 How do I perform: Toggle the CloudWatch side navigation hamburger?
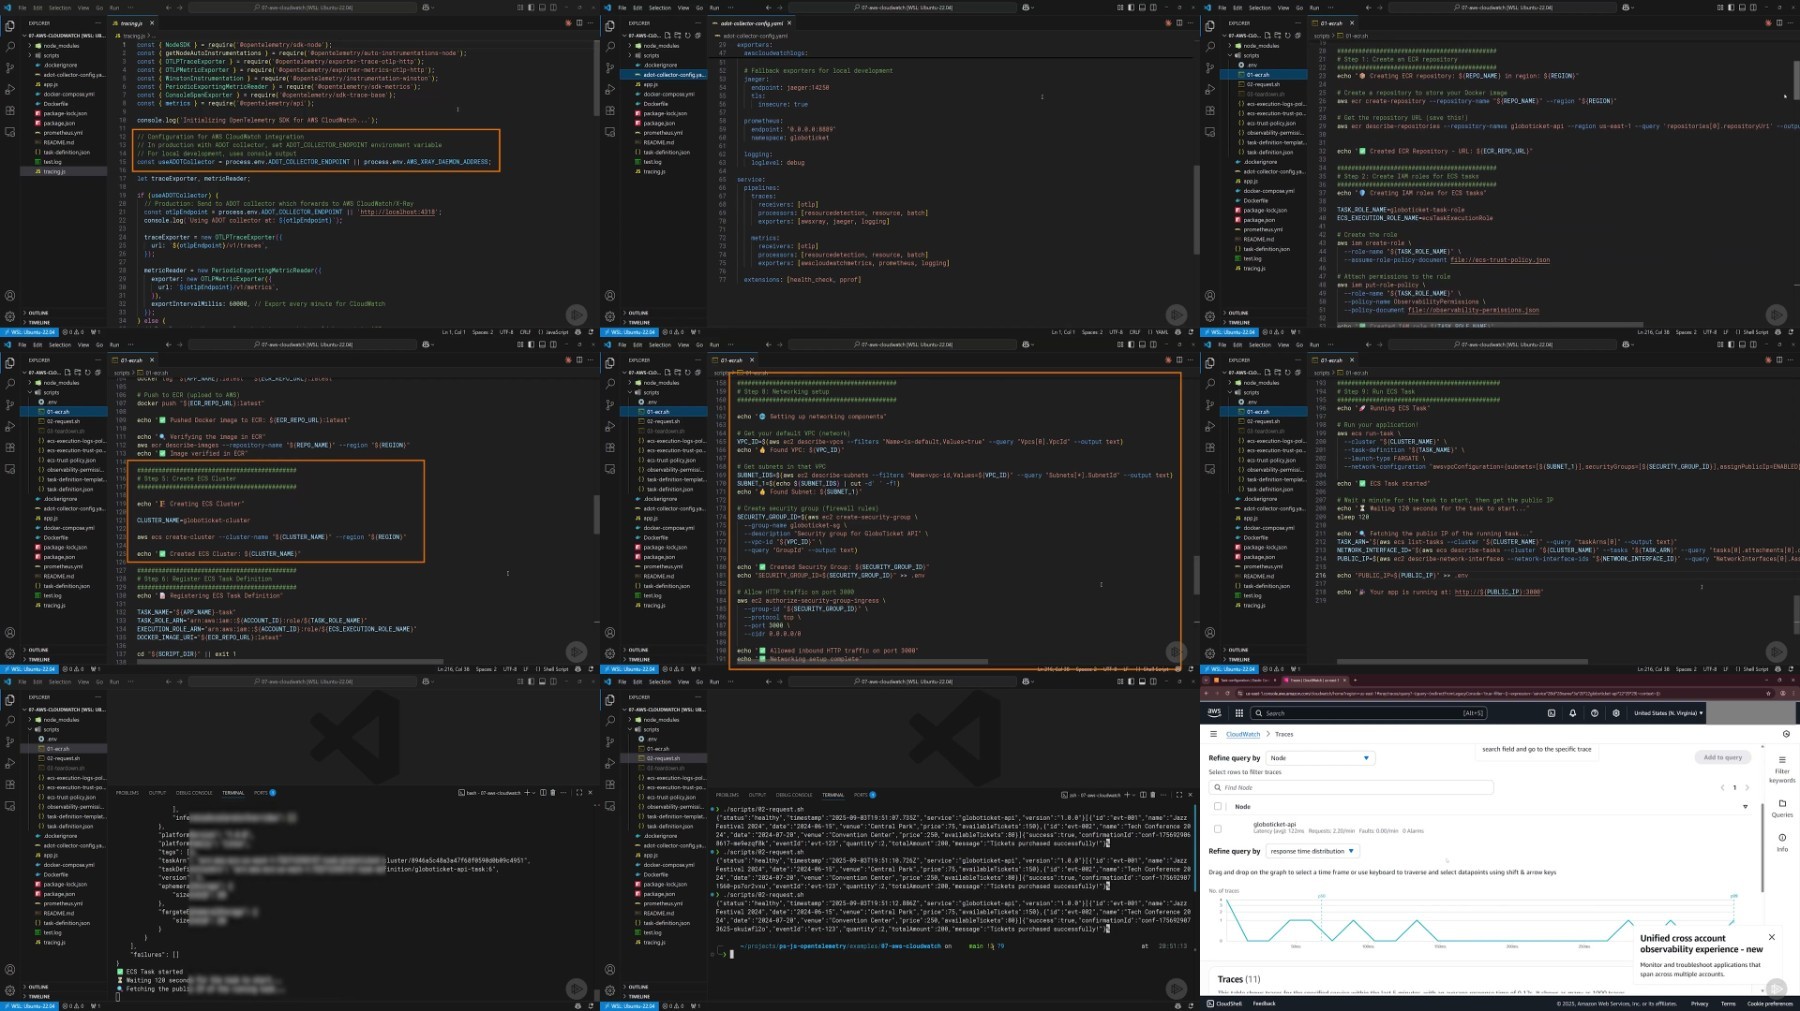pos(1213,734)
